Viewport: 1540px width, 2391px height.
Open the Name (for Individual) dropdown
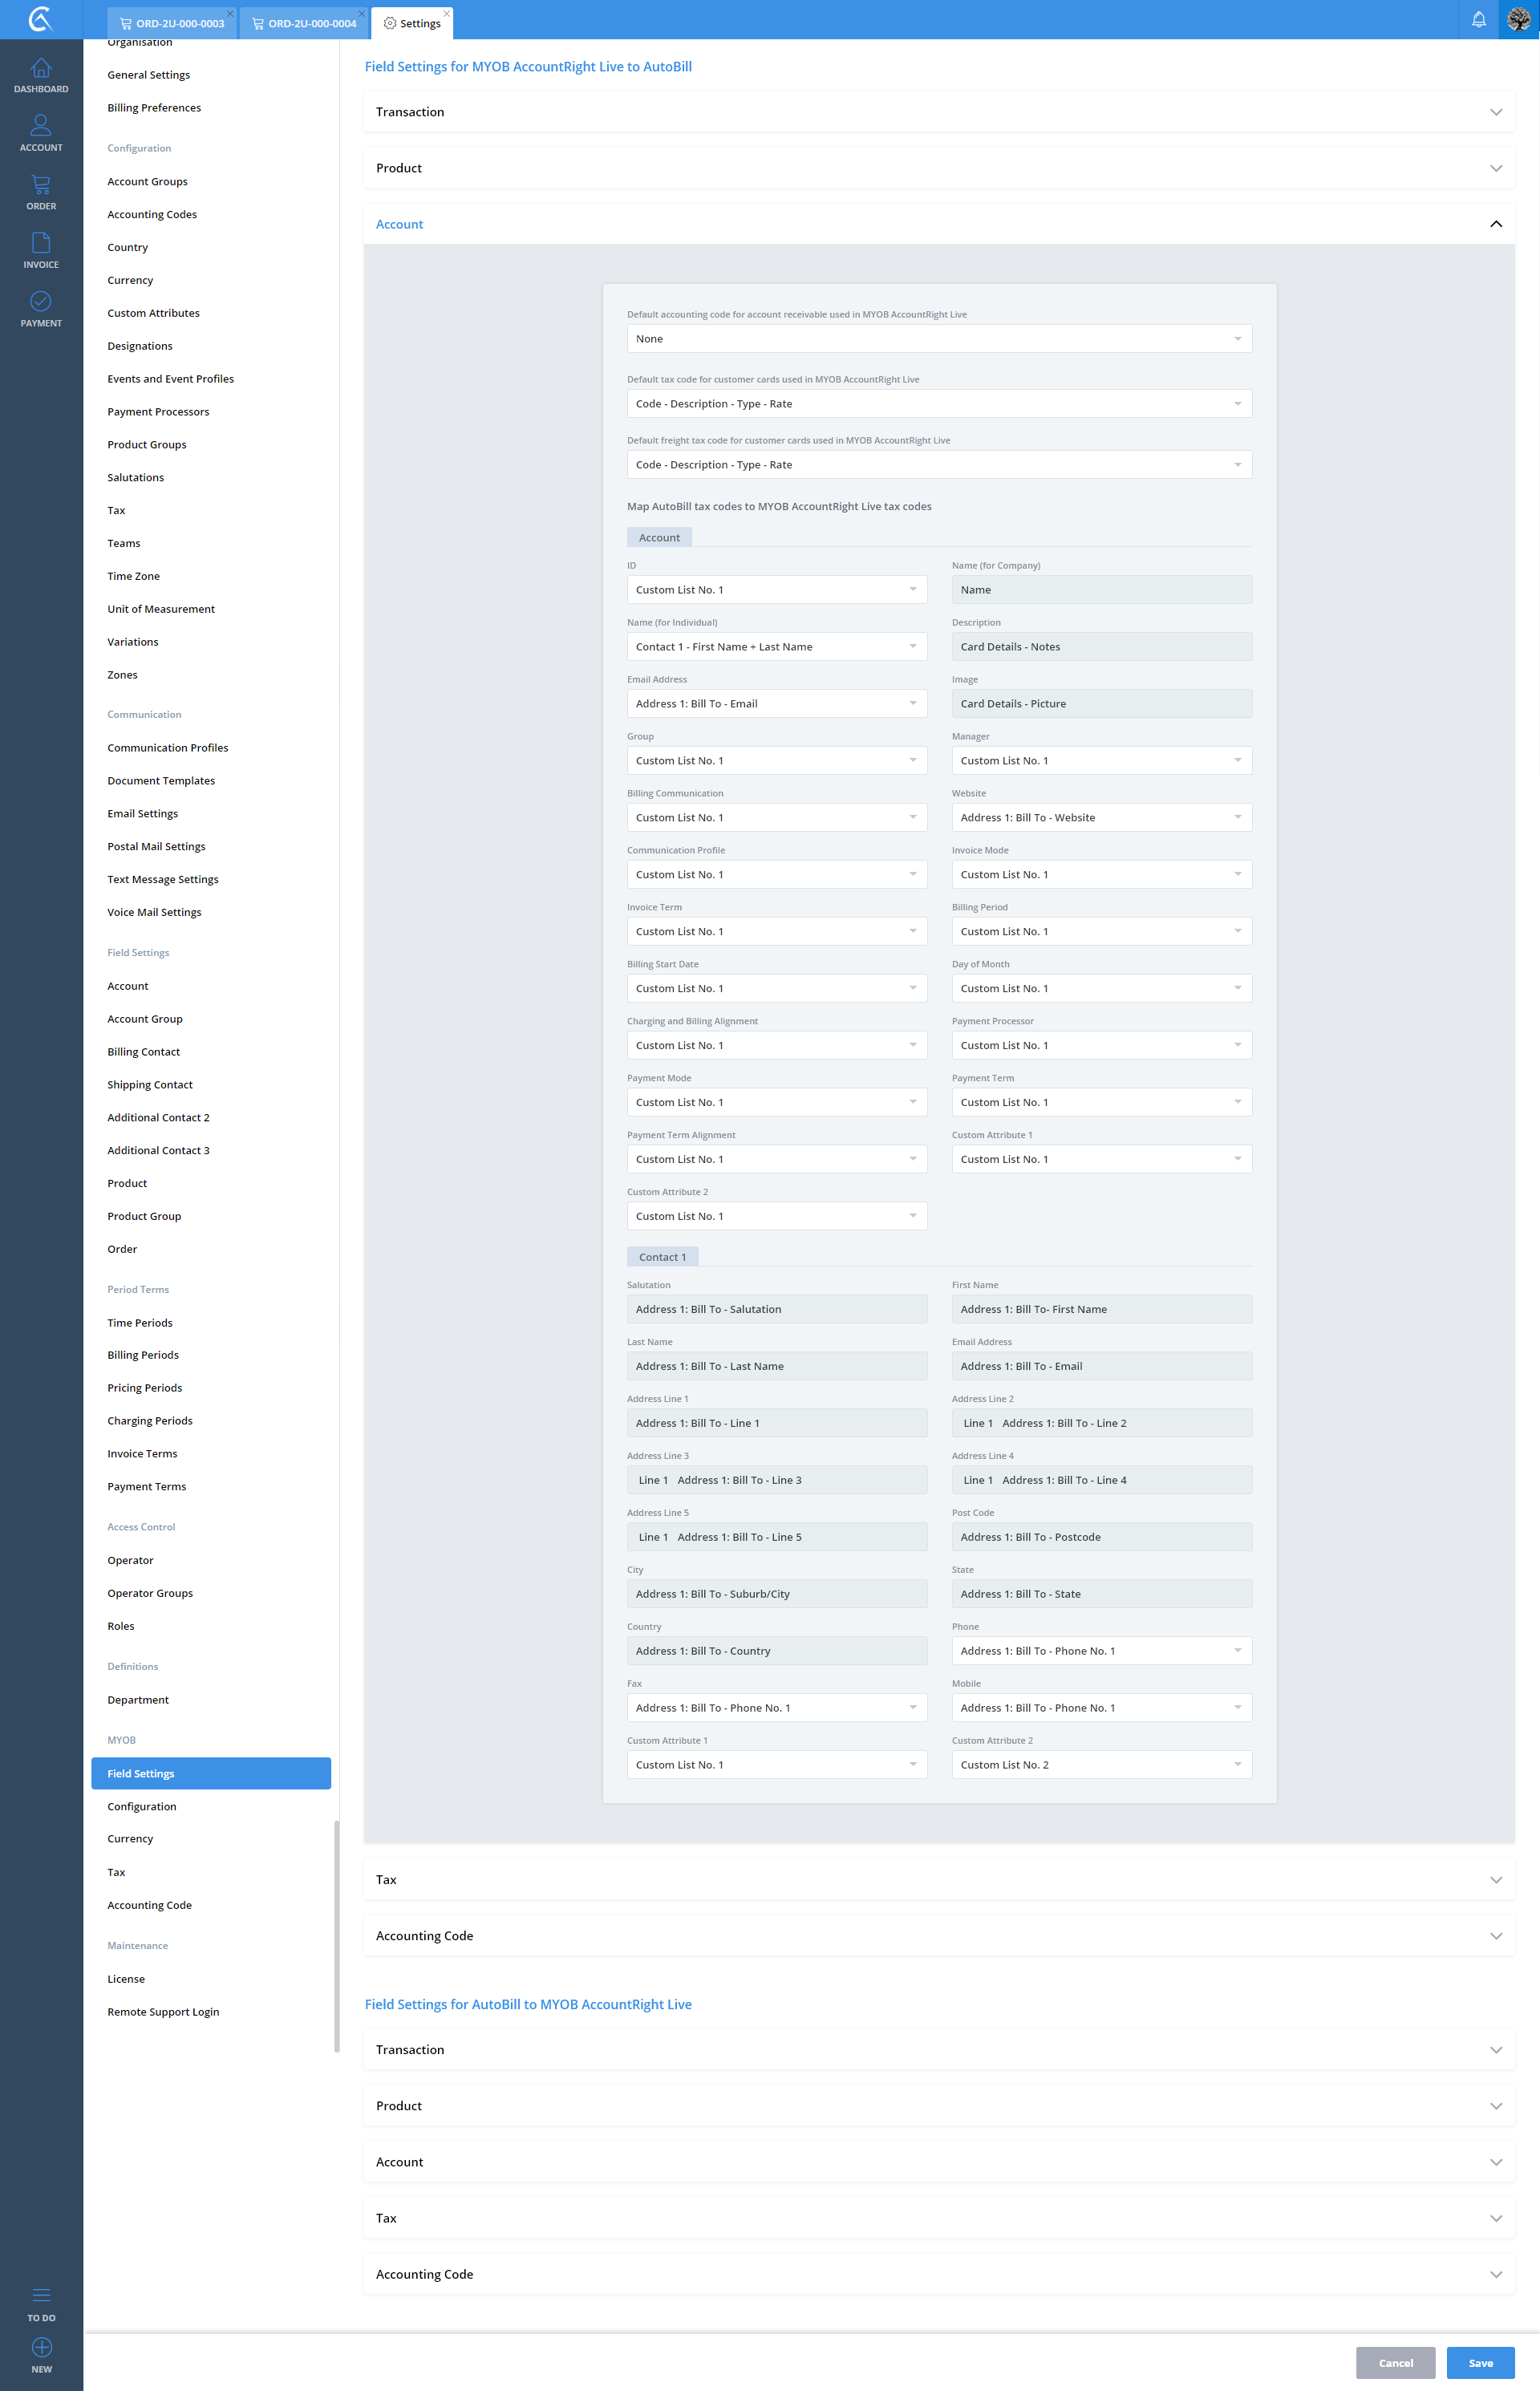[776, 647]
